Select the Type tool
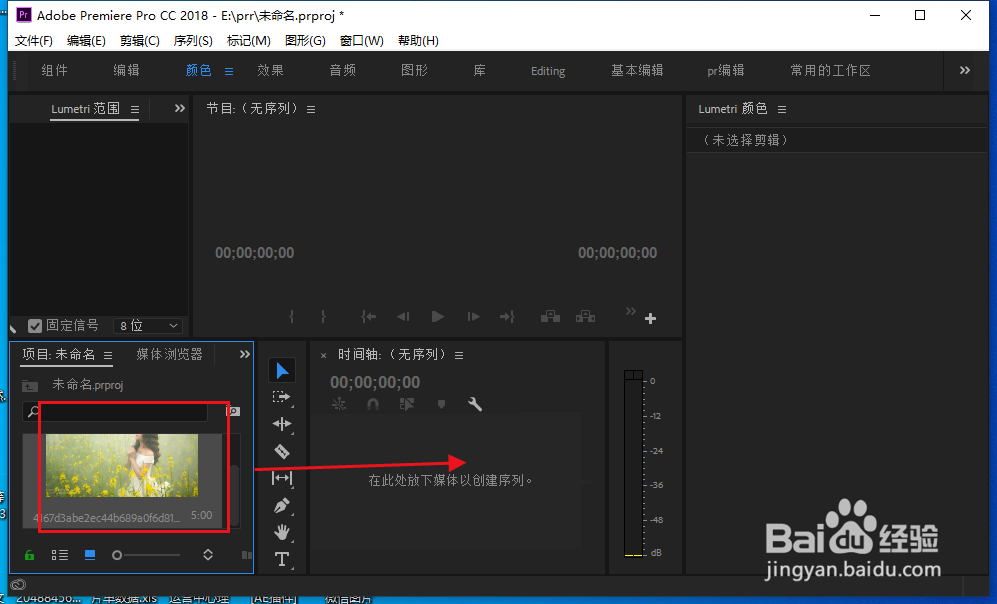Image resolution: width=997 pixels, height=604 pixels. (282, 559)
